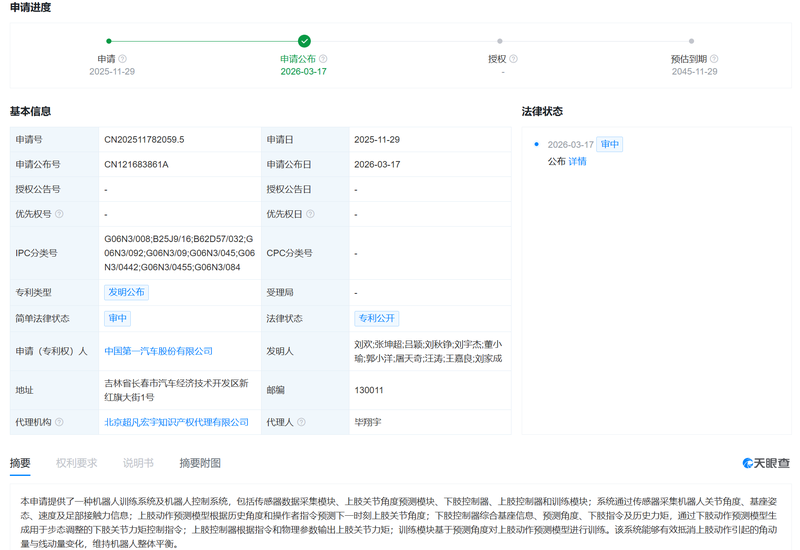Click the 授权公告号 label cell
800x550 pixels.
pyautogui.click(x=54, y=189)
